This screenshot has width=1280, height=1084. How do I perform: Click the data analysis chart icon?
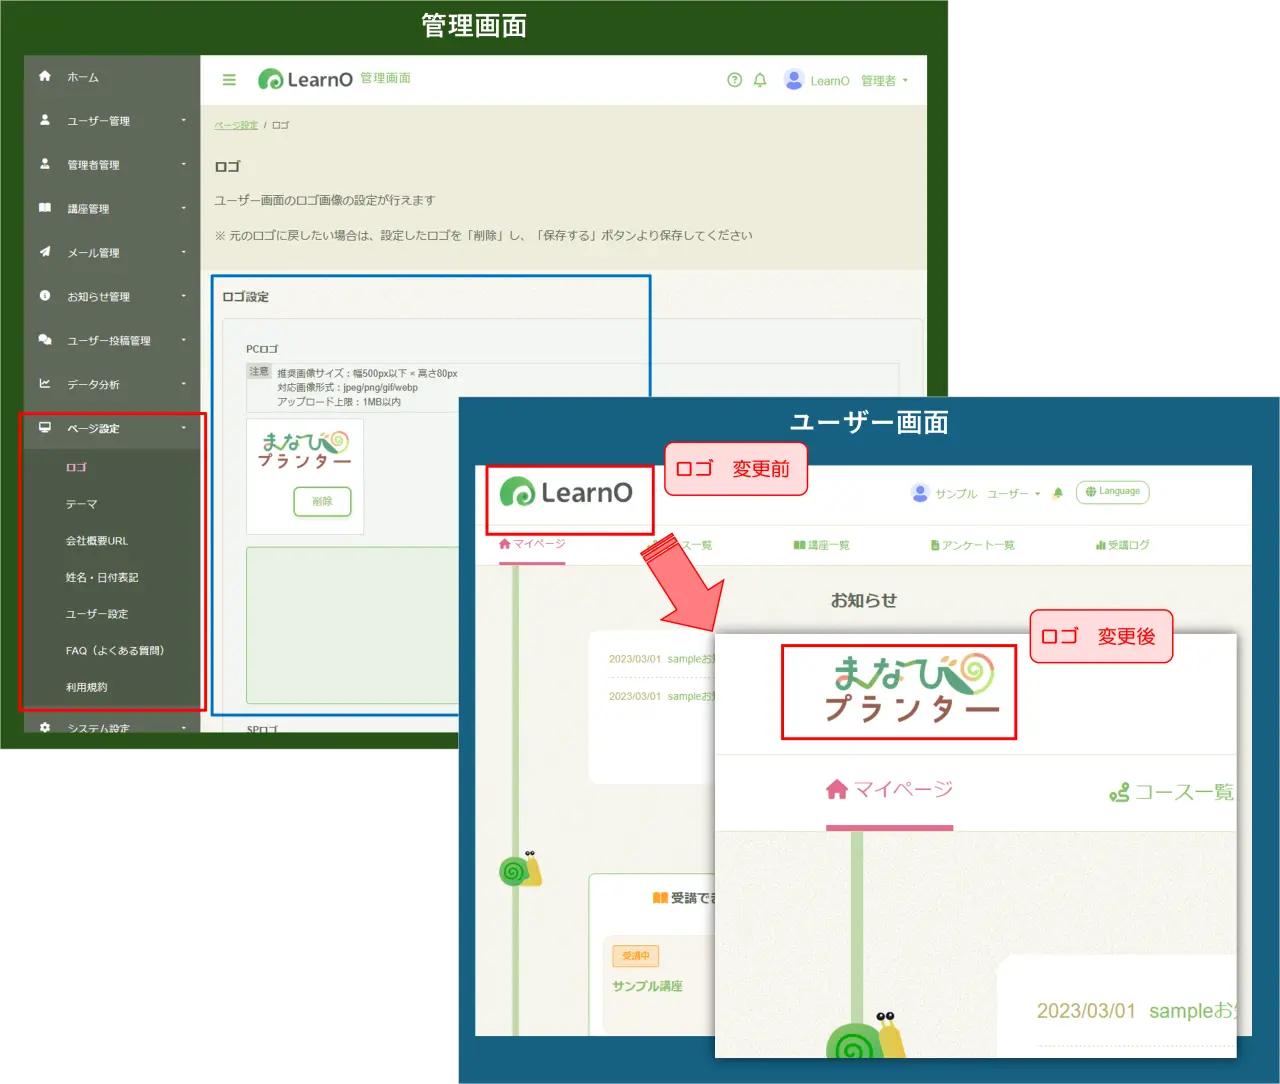point(45,384)
